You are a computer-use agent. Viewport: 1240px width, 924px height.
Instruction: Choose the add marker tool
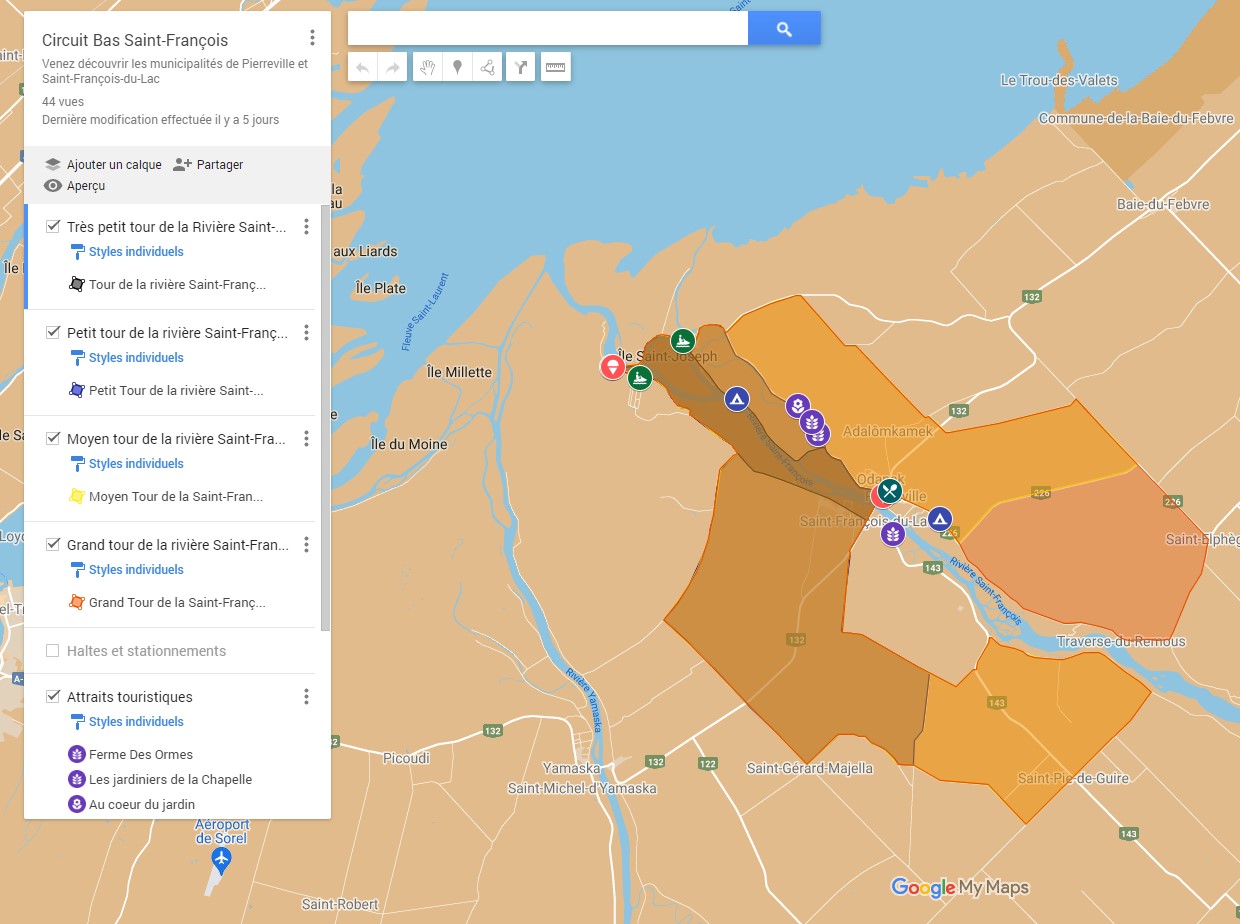point(457,68)
